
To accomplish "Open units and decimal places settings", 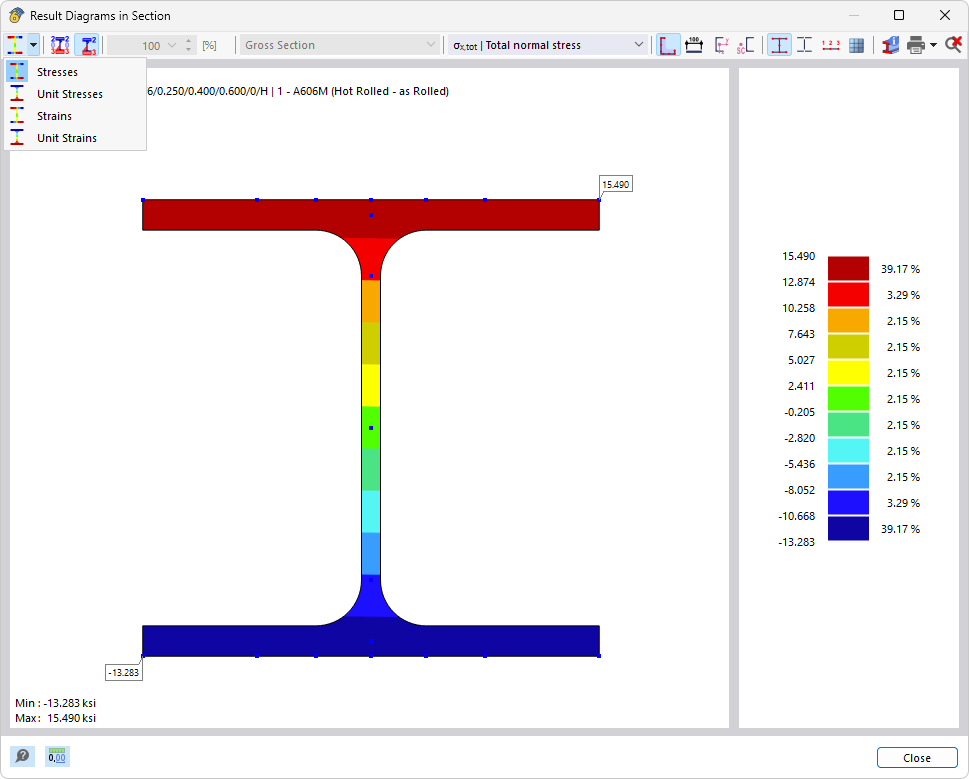I will click(58, 757).
